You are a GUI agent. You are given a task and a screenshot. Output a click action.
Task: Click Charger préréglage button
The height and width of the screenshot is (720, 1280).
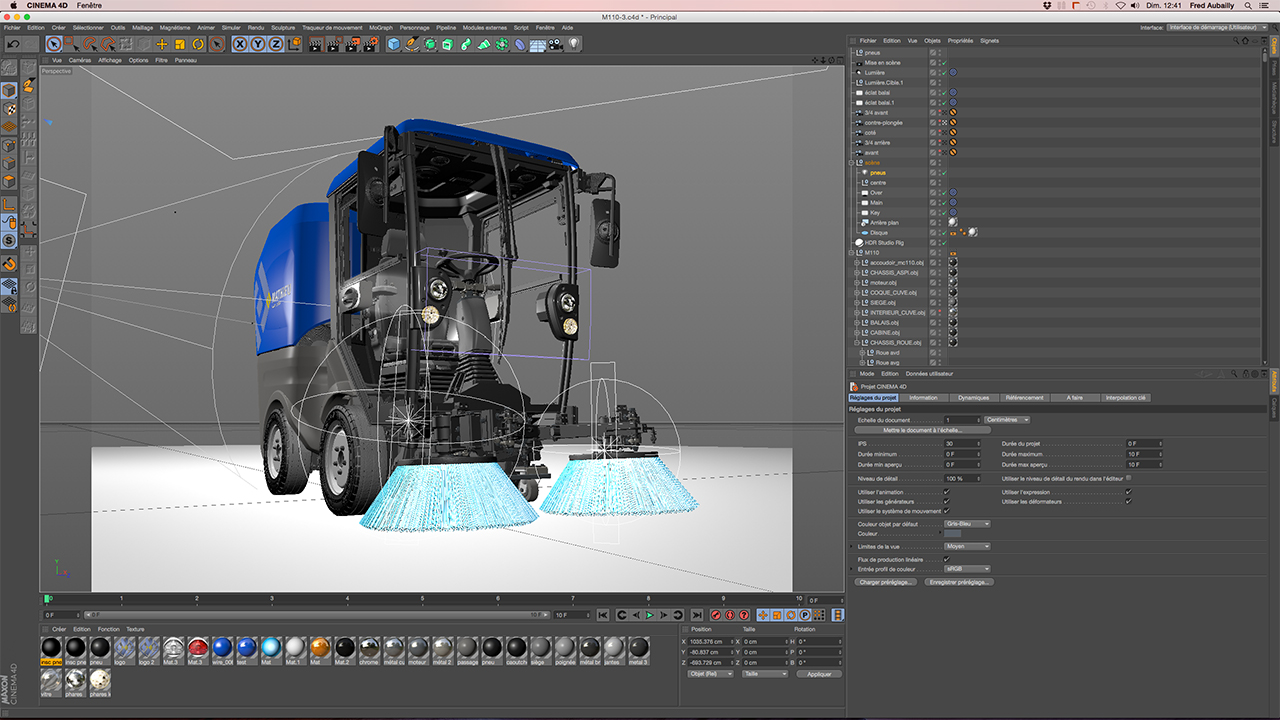(x=885, y=581)
